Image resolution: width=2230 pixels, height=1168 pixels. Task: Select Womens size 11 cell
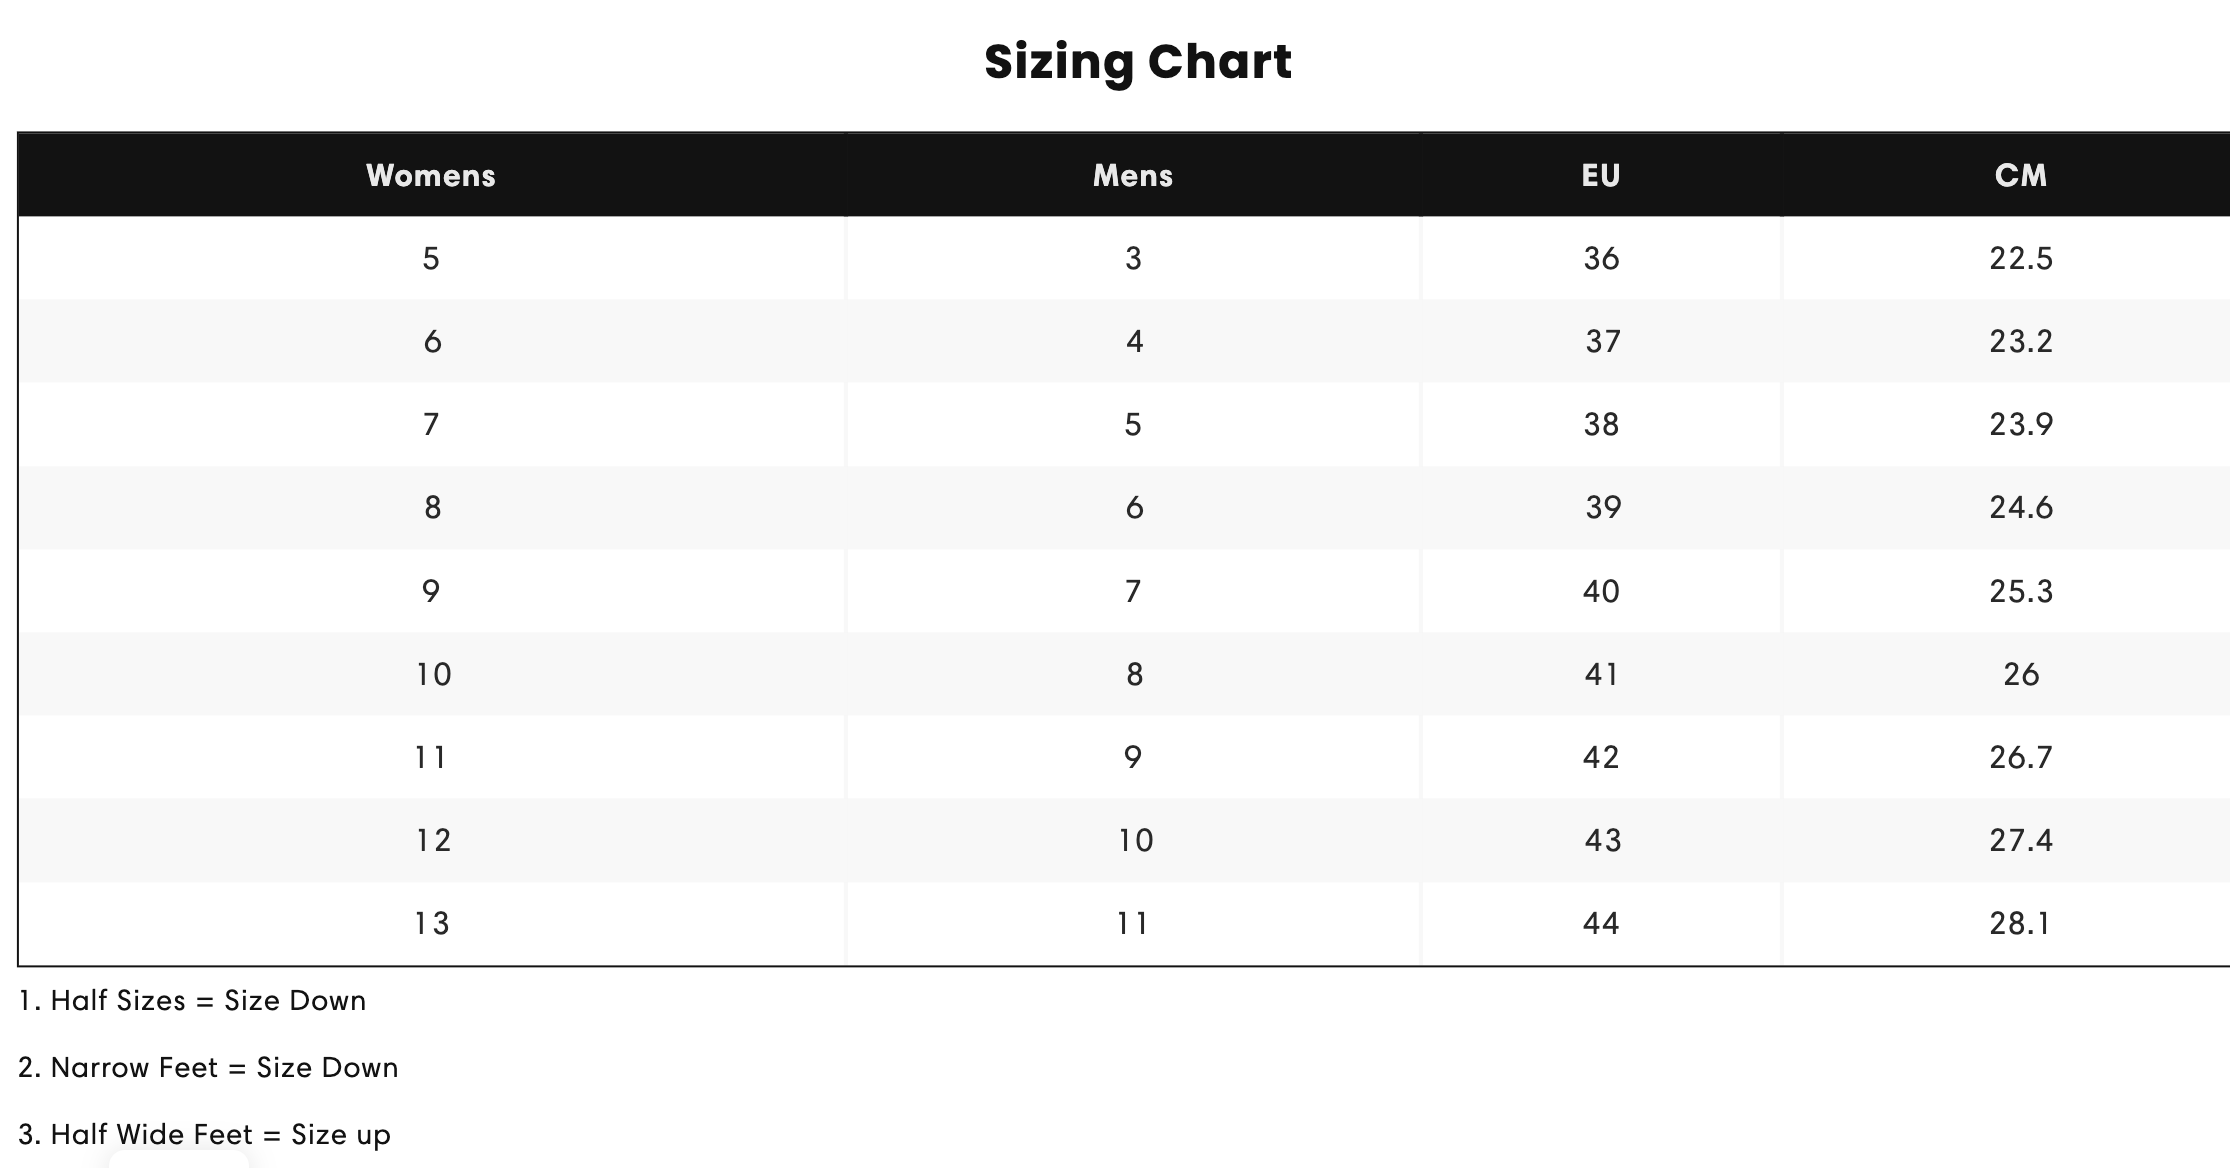pos(431,756)
